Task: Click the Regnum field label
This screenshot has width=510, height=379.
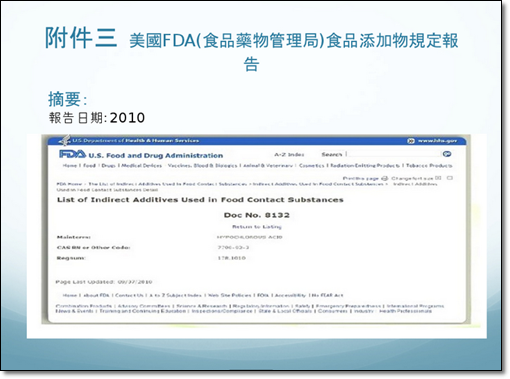Action: pos(71,258)
